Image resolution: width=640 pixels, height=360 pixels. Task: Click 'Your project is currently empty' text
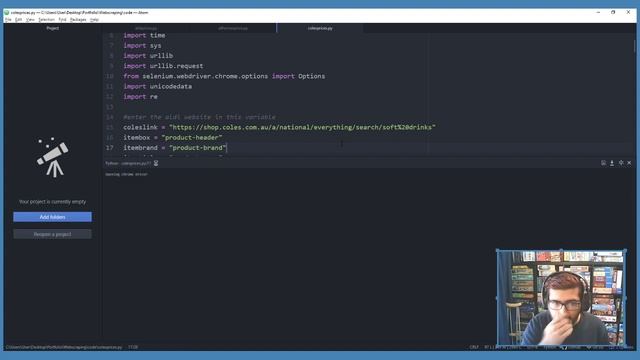point(53,202)
